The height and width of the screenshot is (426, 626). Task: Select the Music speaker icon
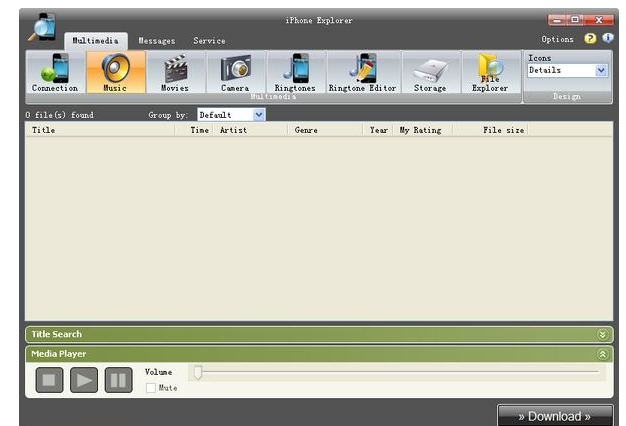[115, 72]
